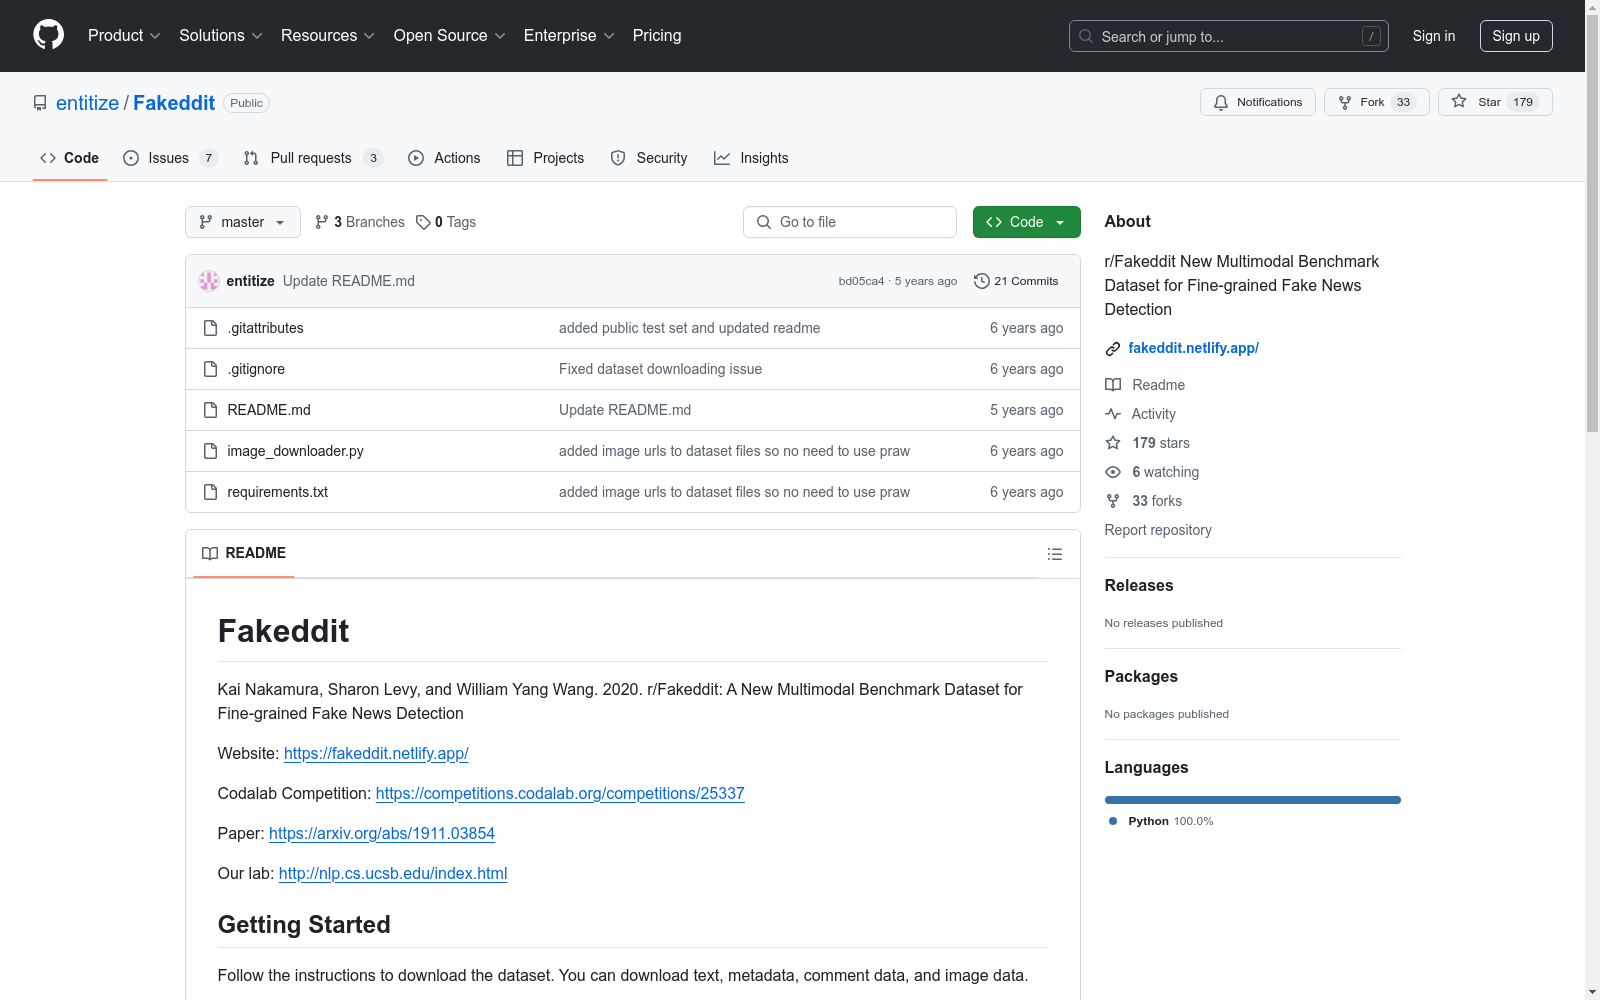View the 3 Branches link

(360, 222)
